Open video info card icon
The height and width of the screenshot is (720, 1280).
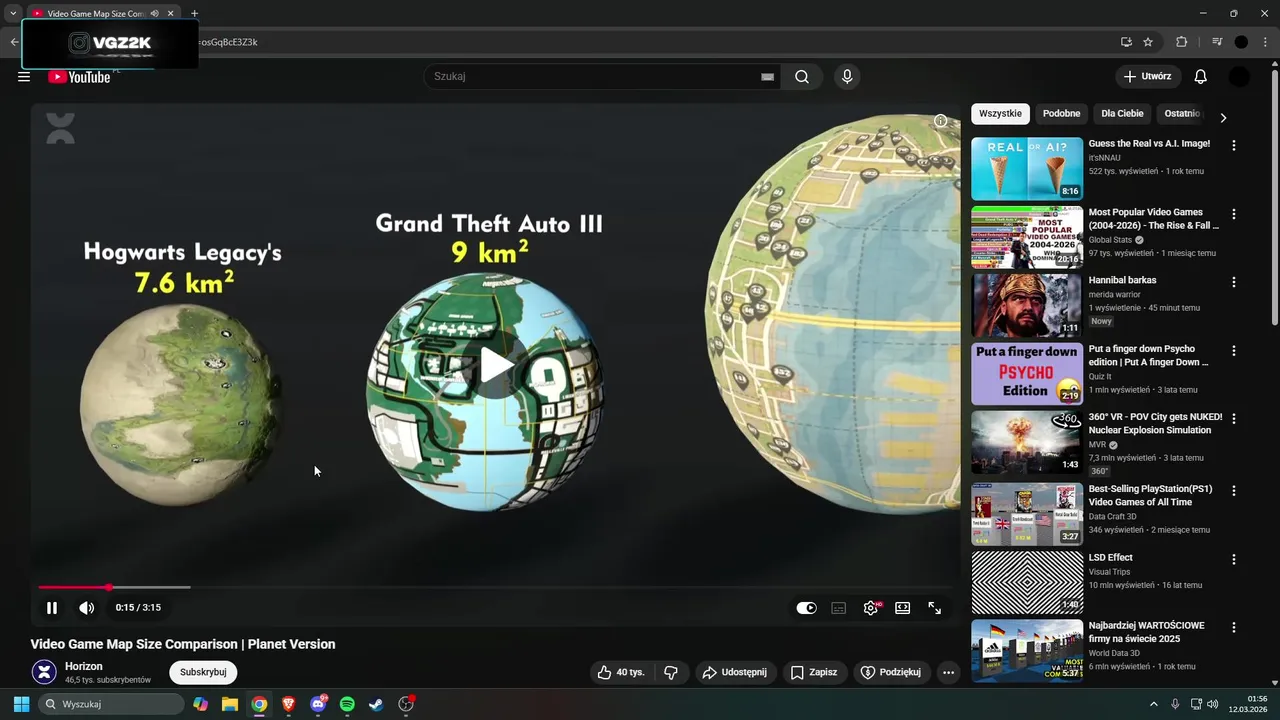(940, 121)
